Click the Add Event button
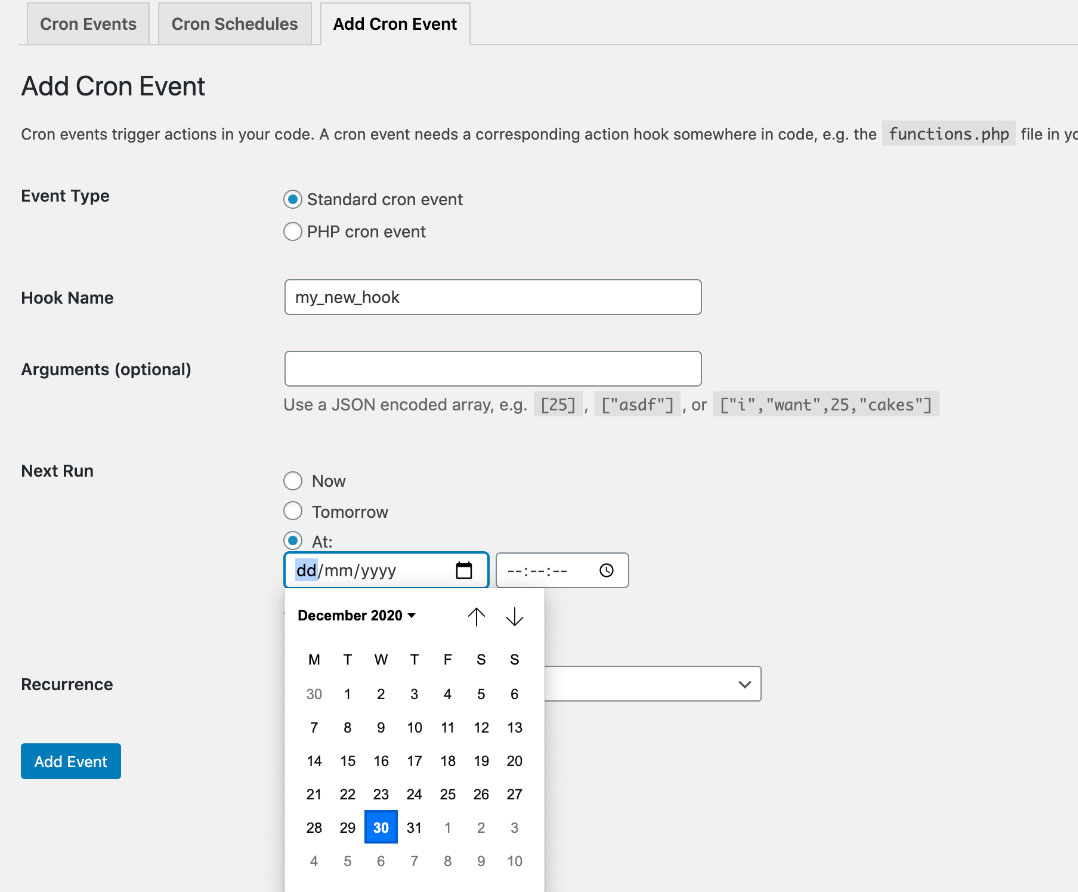The height and width of the screenshot is (892, 1078). coord(71,761)
